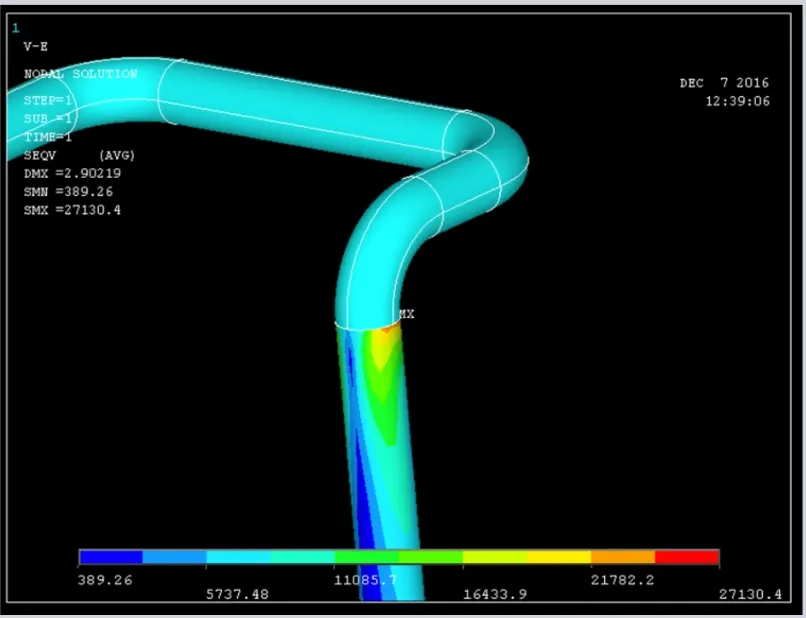Click the red band in the stress legend
This screenshot has width=806, height=618.
[x=687, y=557]
